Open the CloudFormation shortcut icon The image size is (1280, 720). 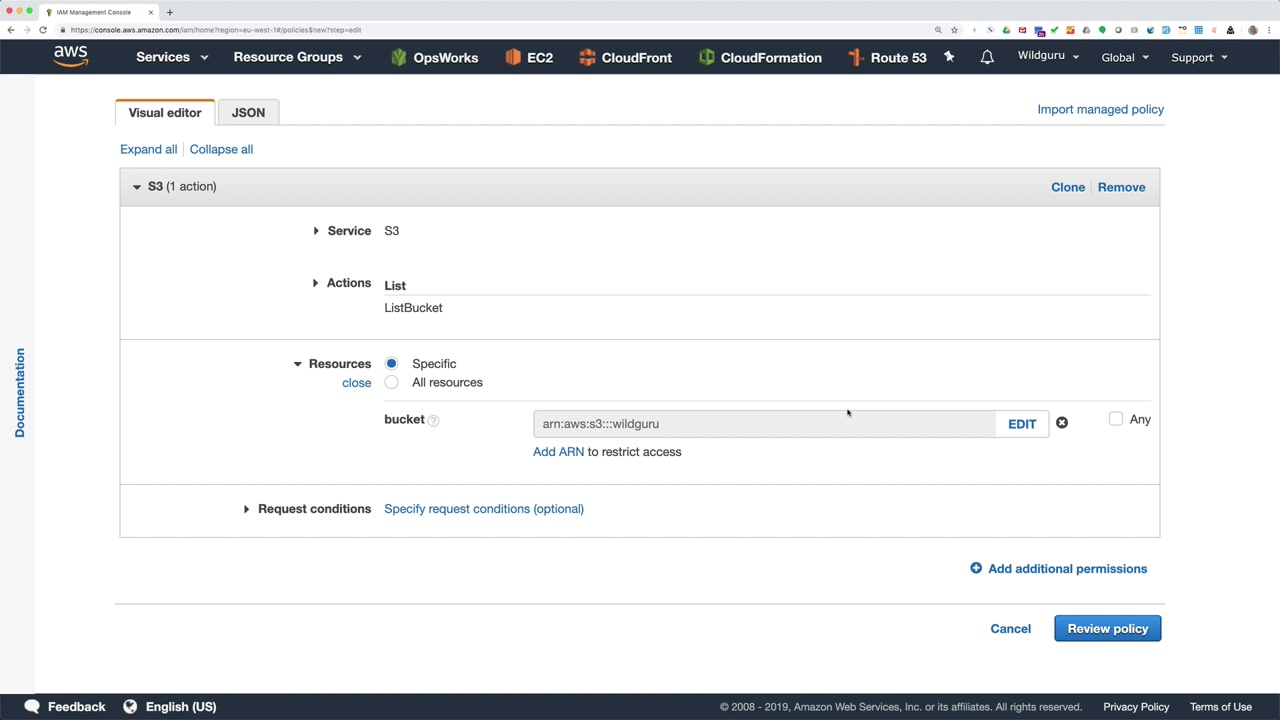tap(707, 58)
